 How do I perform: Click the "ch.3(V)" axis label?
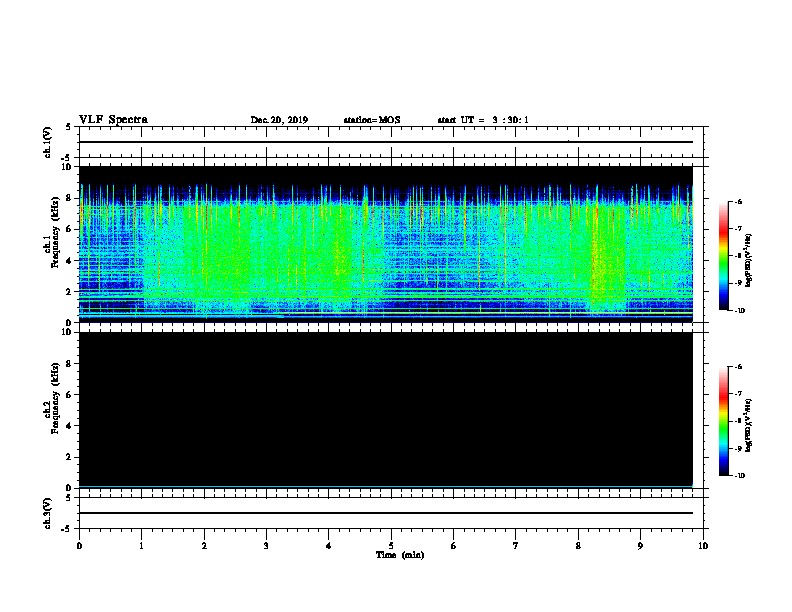[x=48, y=513]
